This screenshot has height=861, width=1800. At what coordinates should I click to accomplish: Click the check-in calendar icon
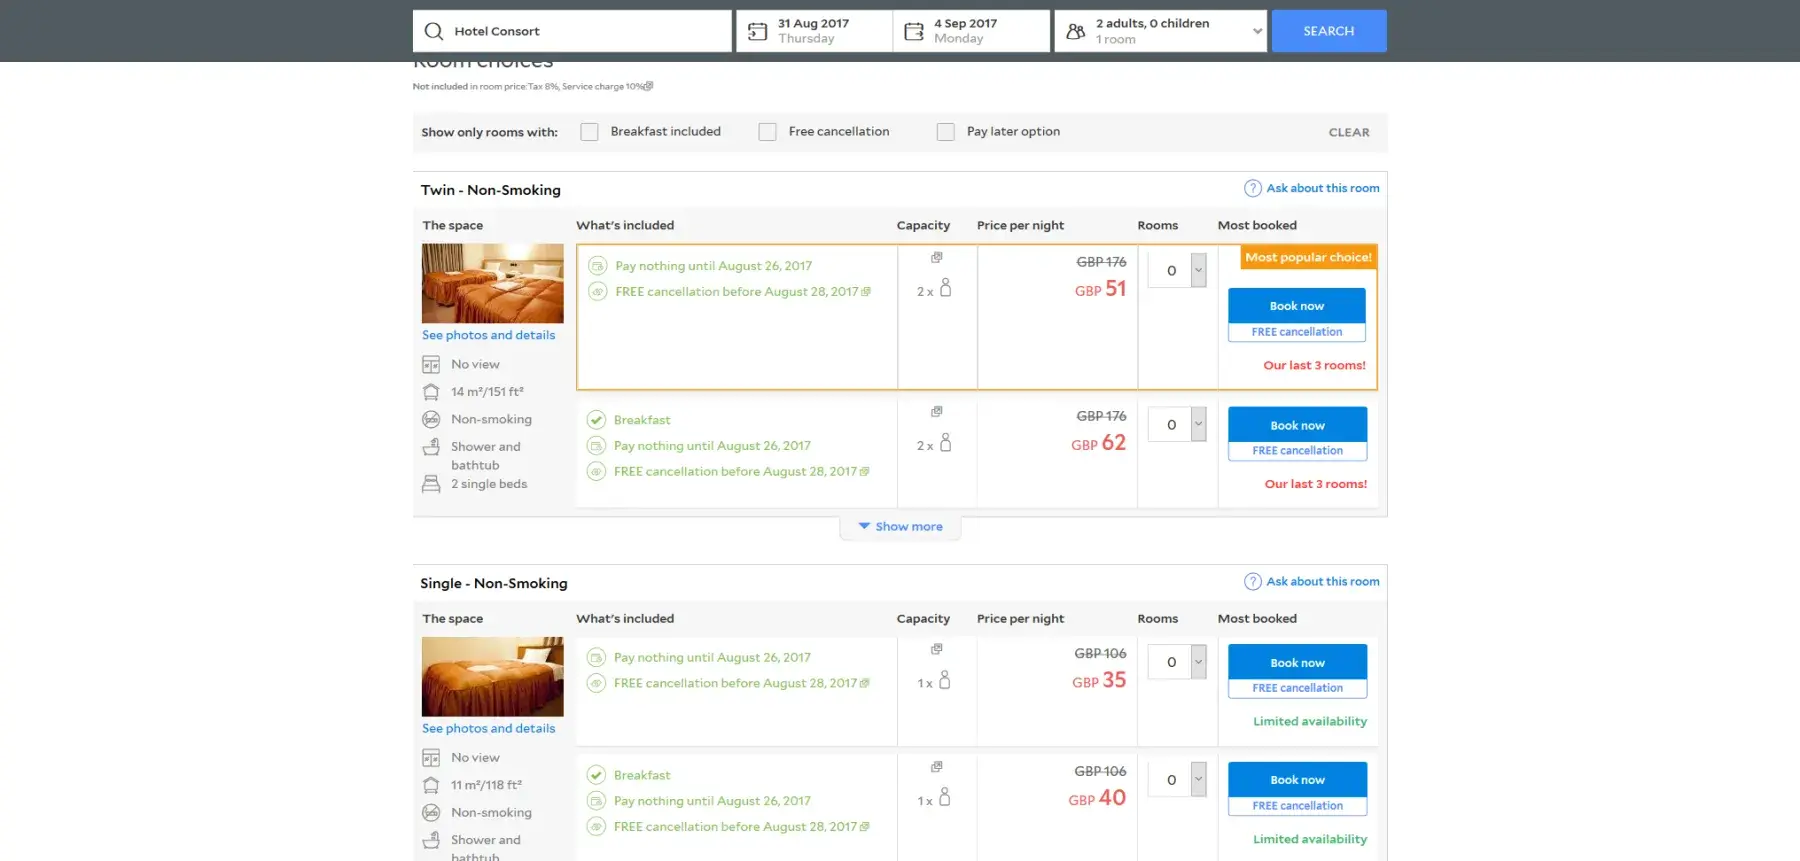758,32
